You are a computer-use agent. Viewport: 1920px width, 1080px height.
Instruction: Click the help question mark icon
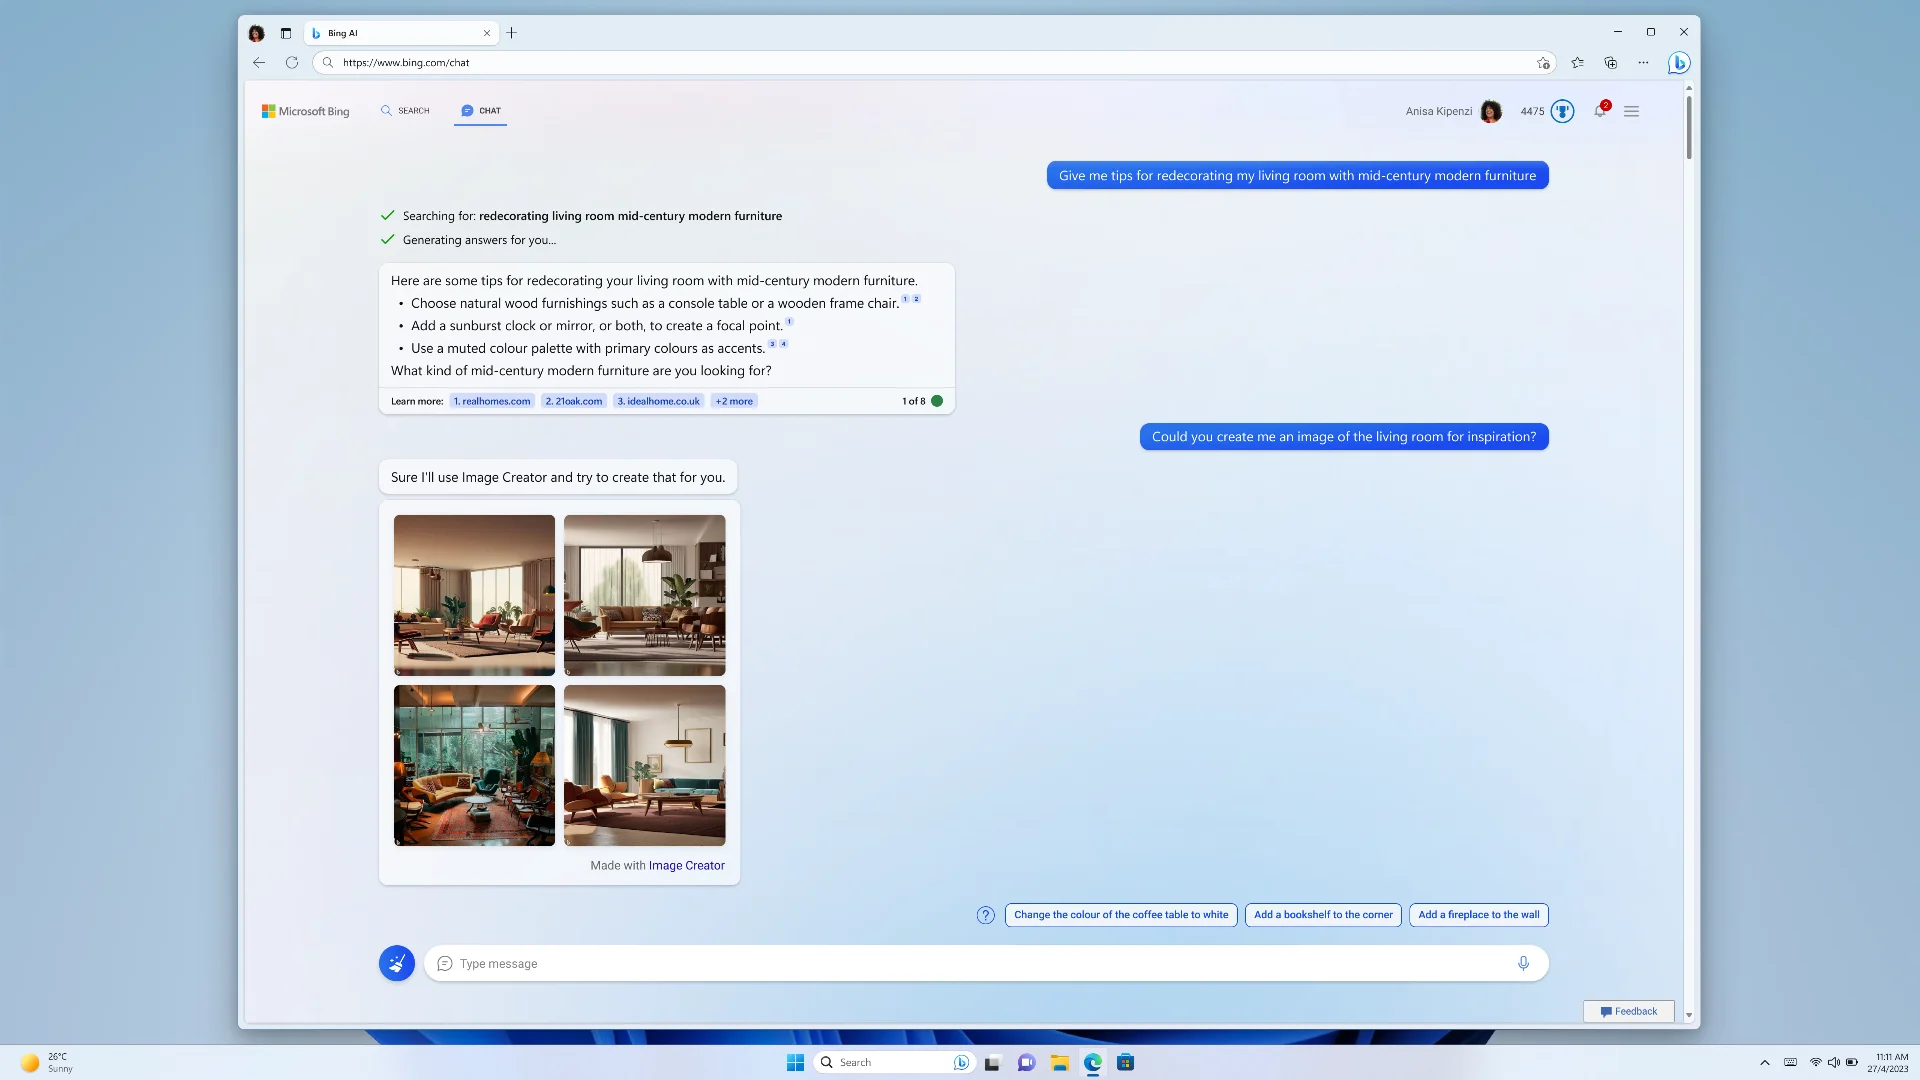(984, 914)
